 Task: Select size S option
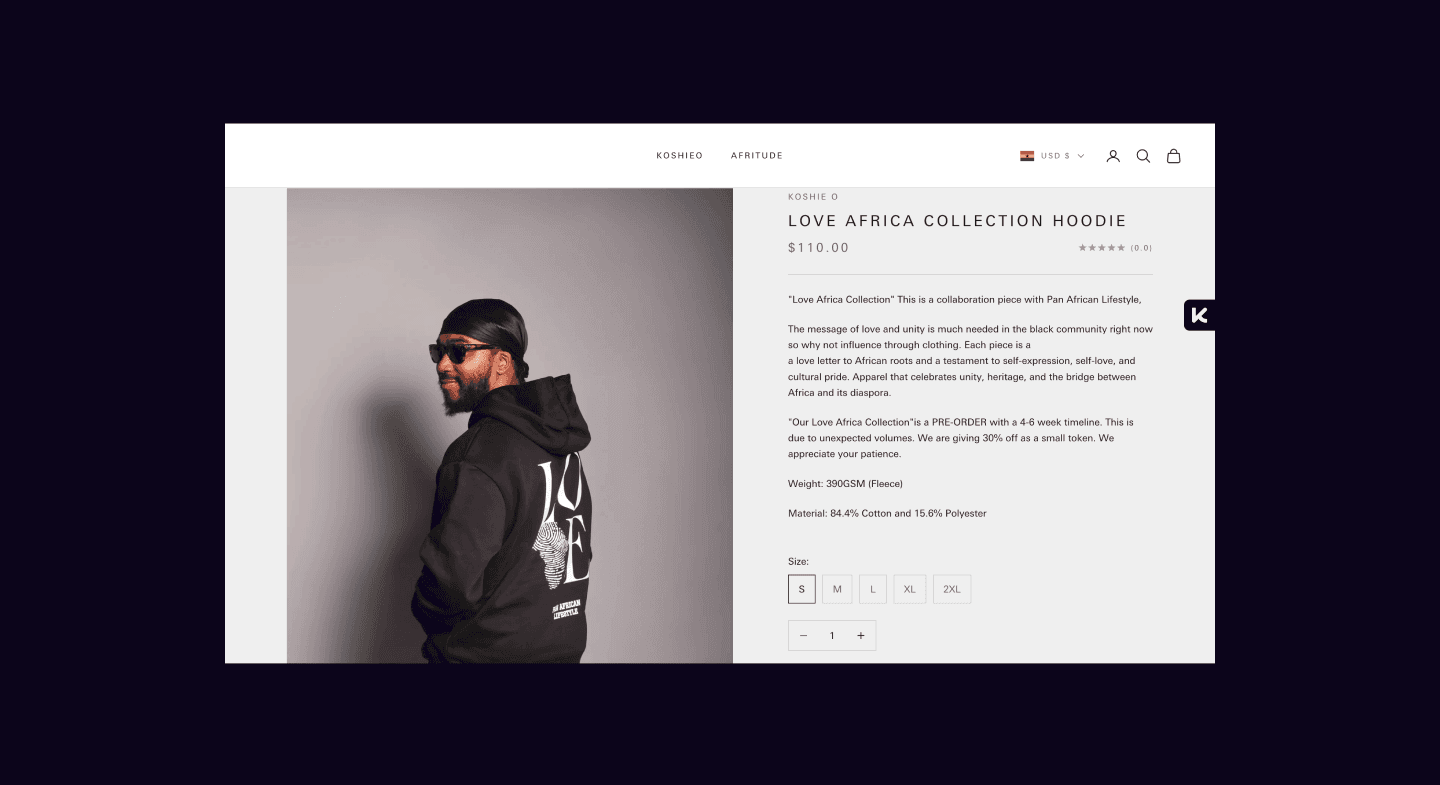pos(802,589)
